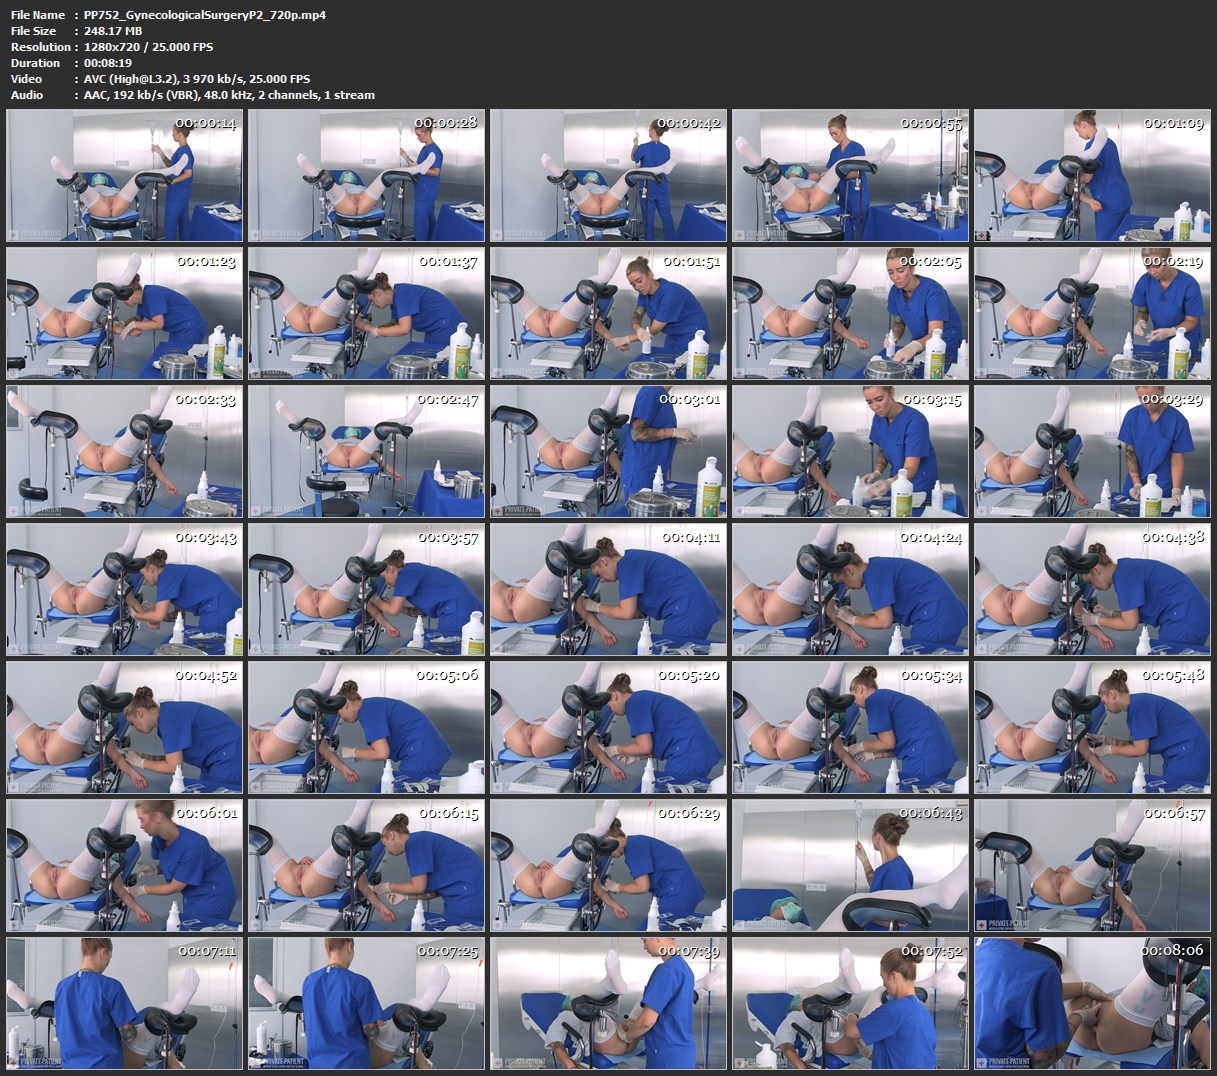
Task: Open the thumbnail at 00:00:55
Action: tap(850, 176)
